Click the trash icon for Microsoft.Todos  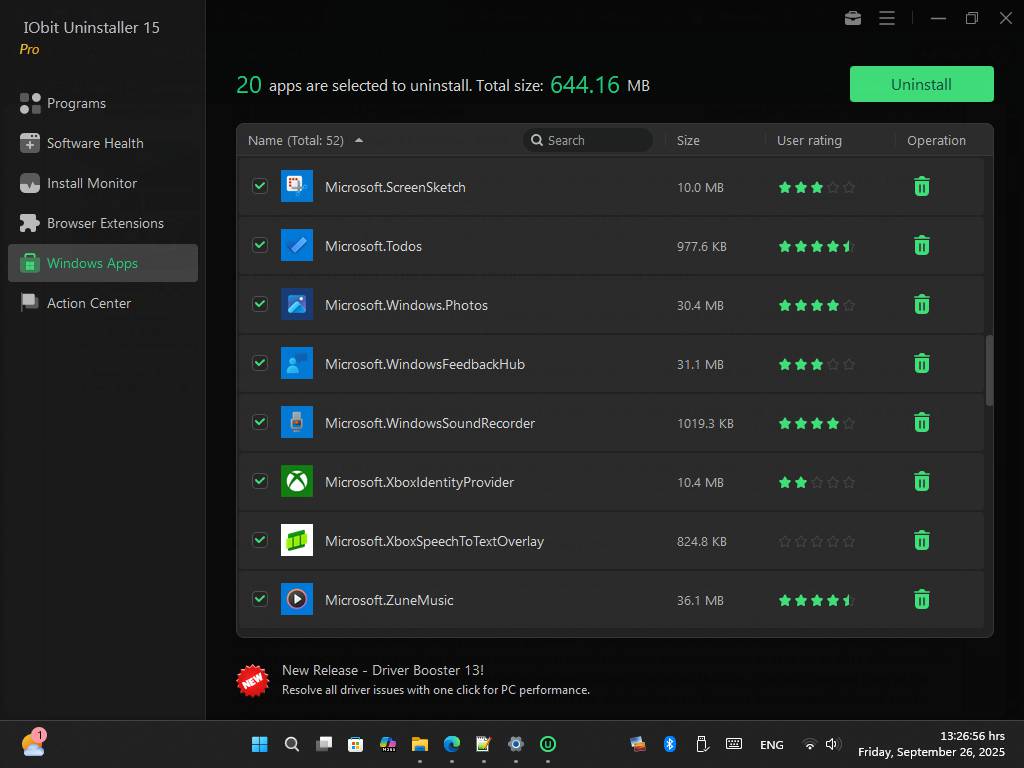click(921, 246)
